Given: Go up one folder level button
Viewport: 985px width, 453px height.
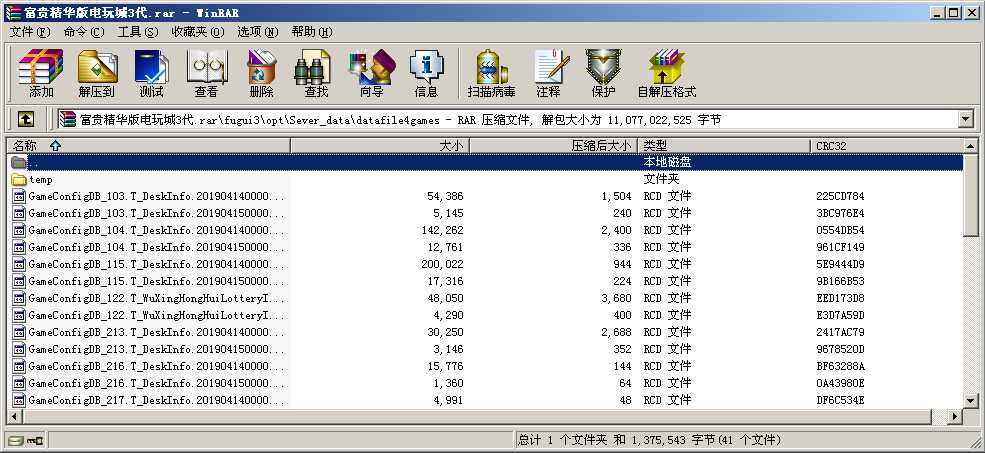Looking at the screenshot, I should [x=25, y=119].
